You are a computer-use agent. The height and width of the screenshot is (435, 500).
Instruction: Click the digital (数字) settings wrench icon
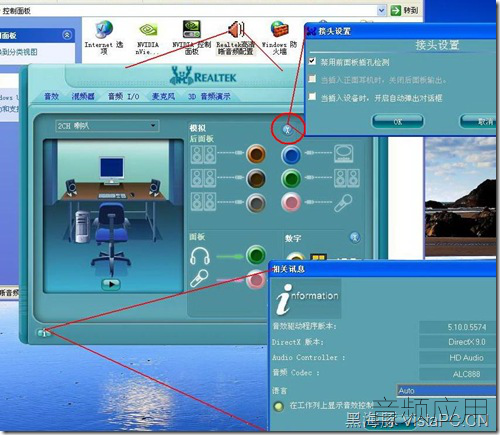click(355, 237)
